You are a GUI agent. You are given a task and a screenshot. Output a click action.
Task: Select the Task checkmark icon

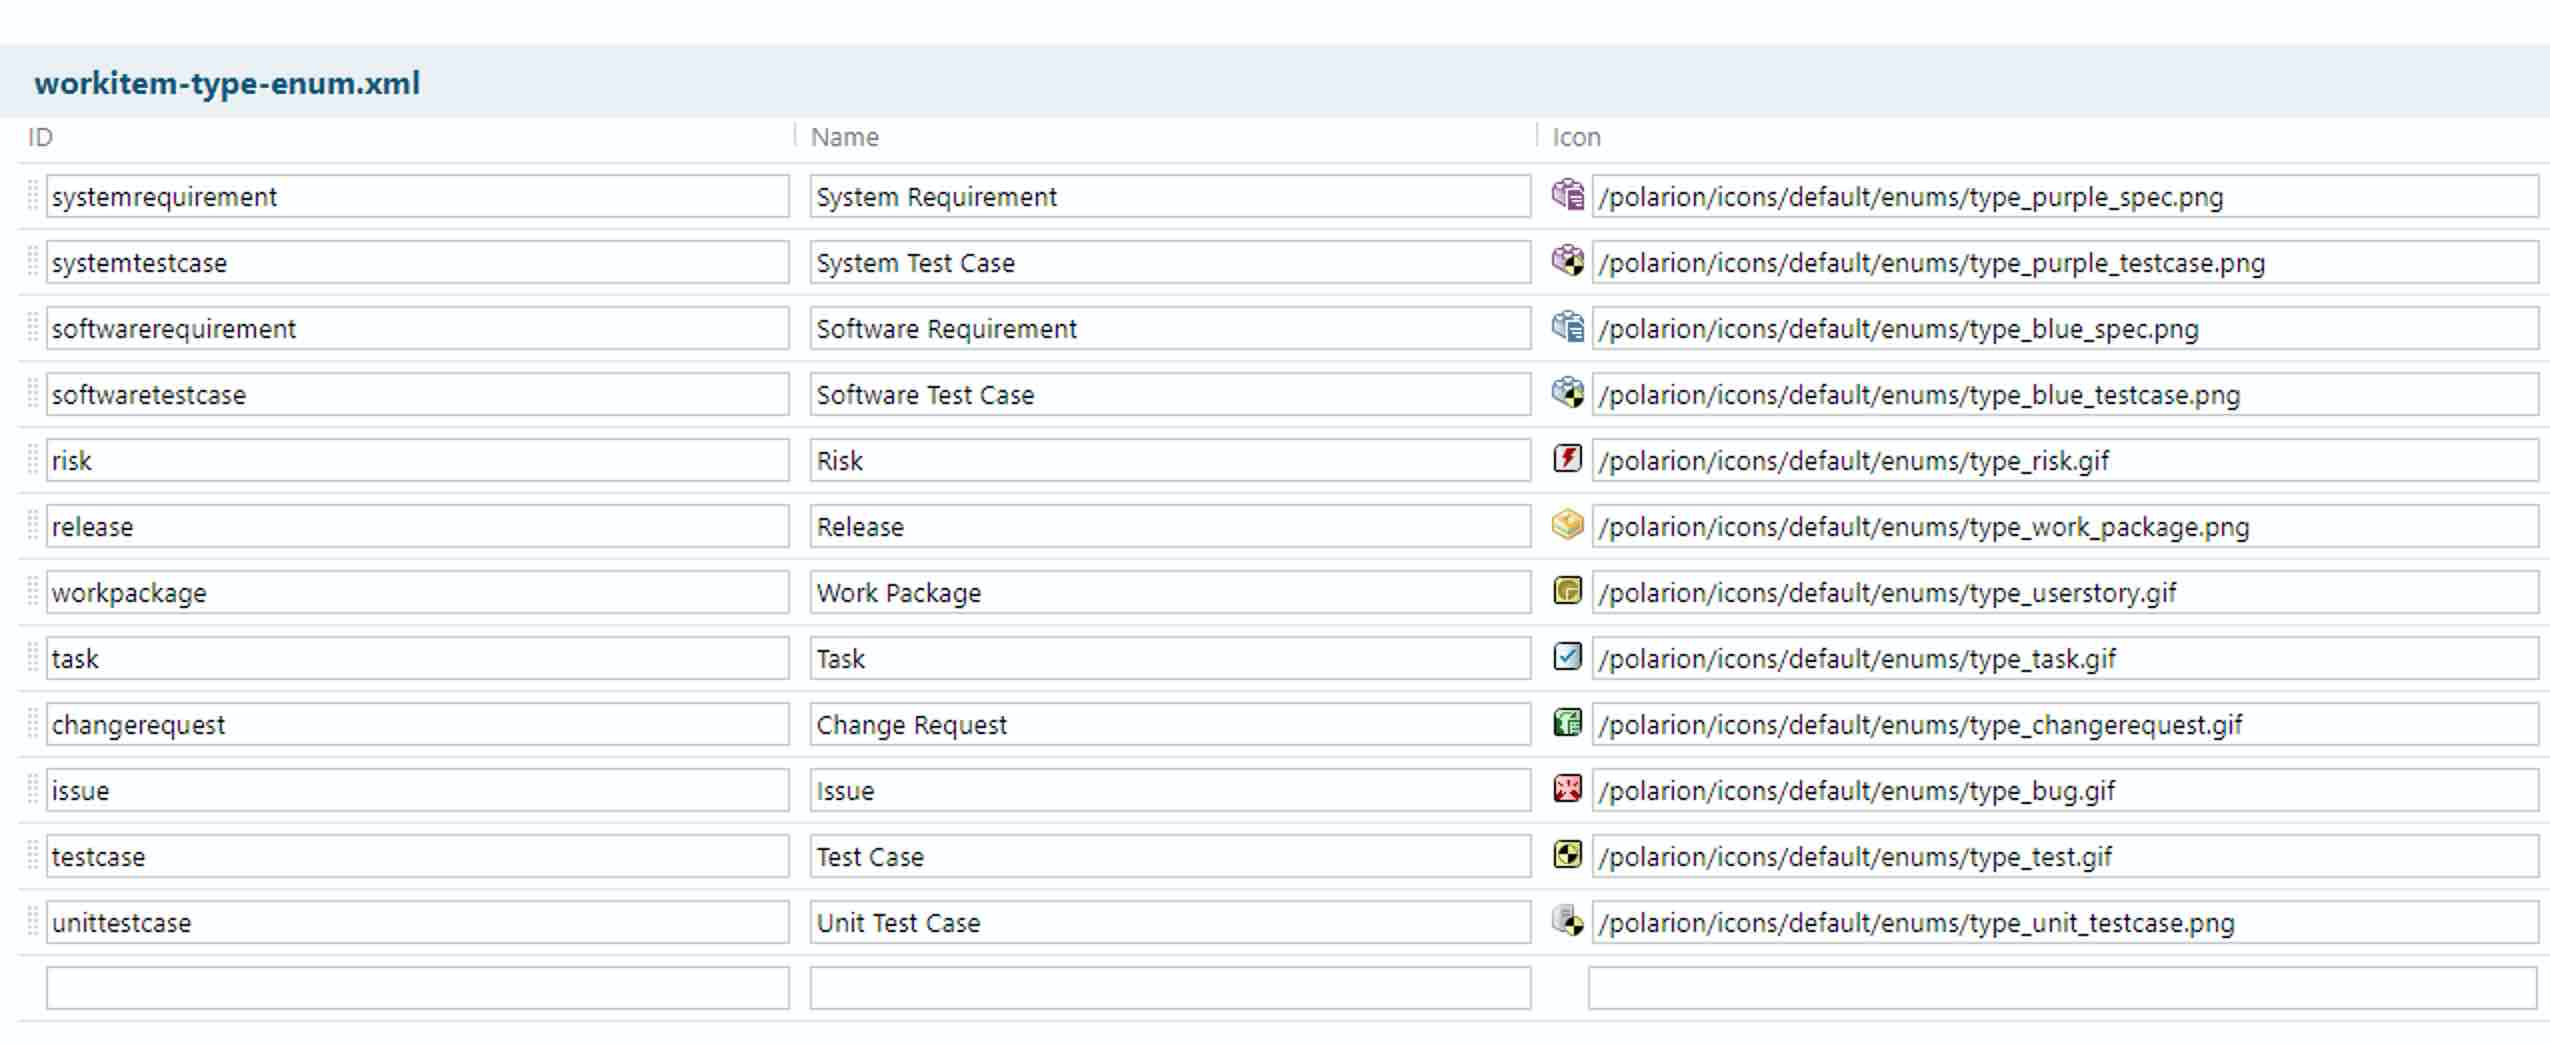pyautogui.click(x=1568, y=658)
